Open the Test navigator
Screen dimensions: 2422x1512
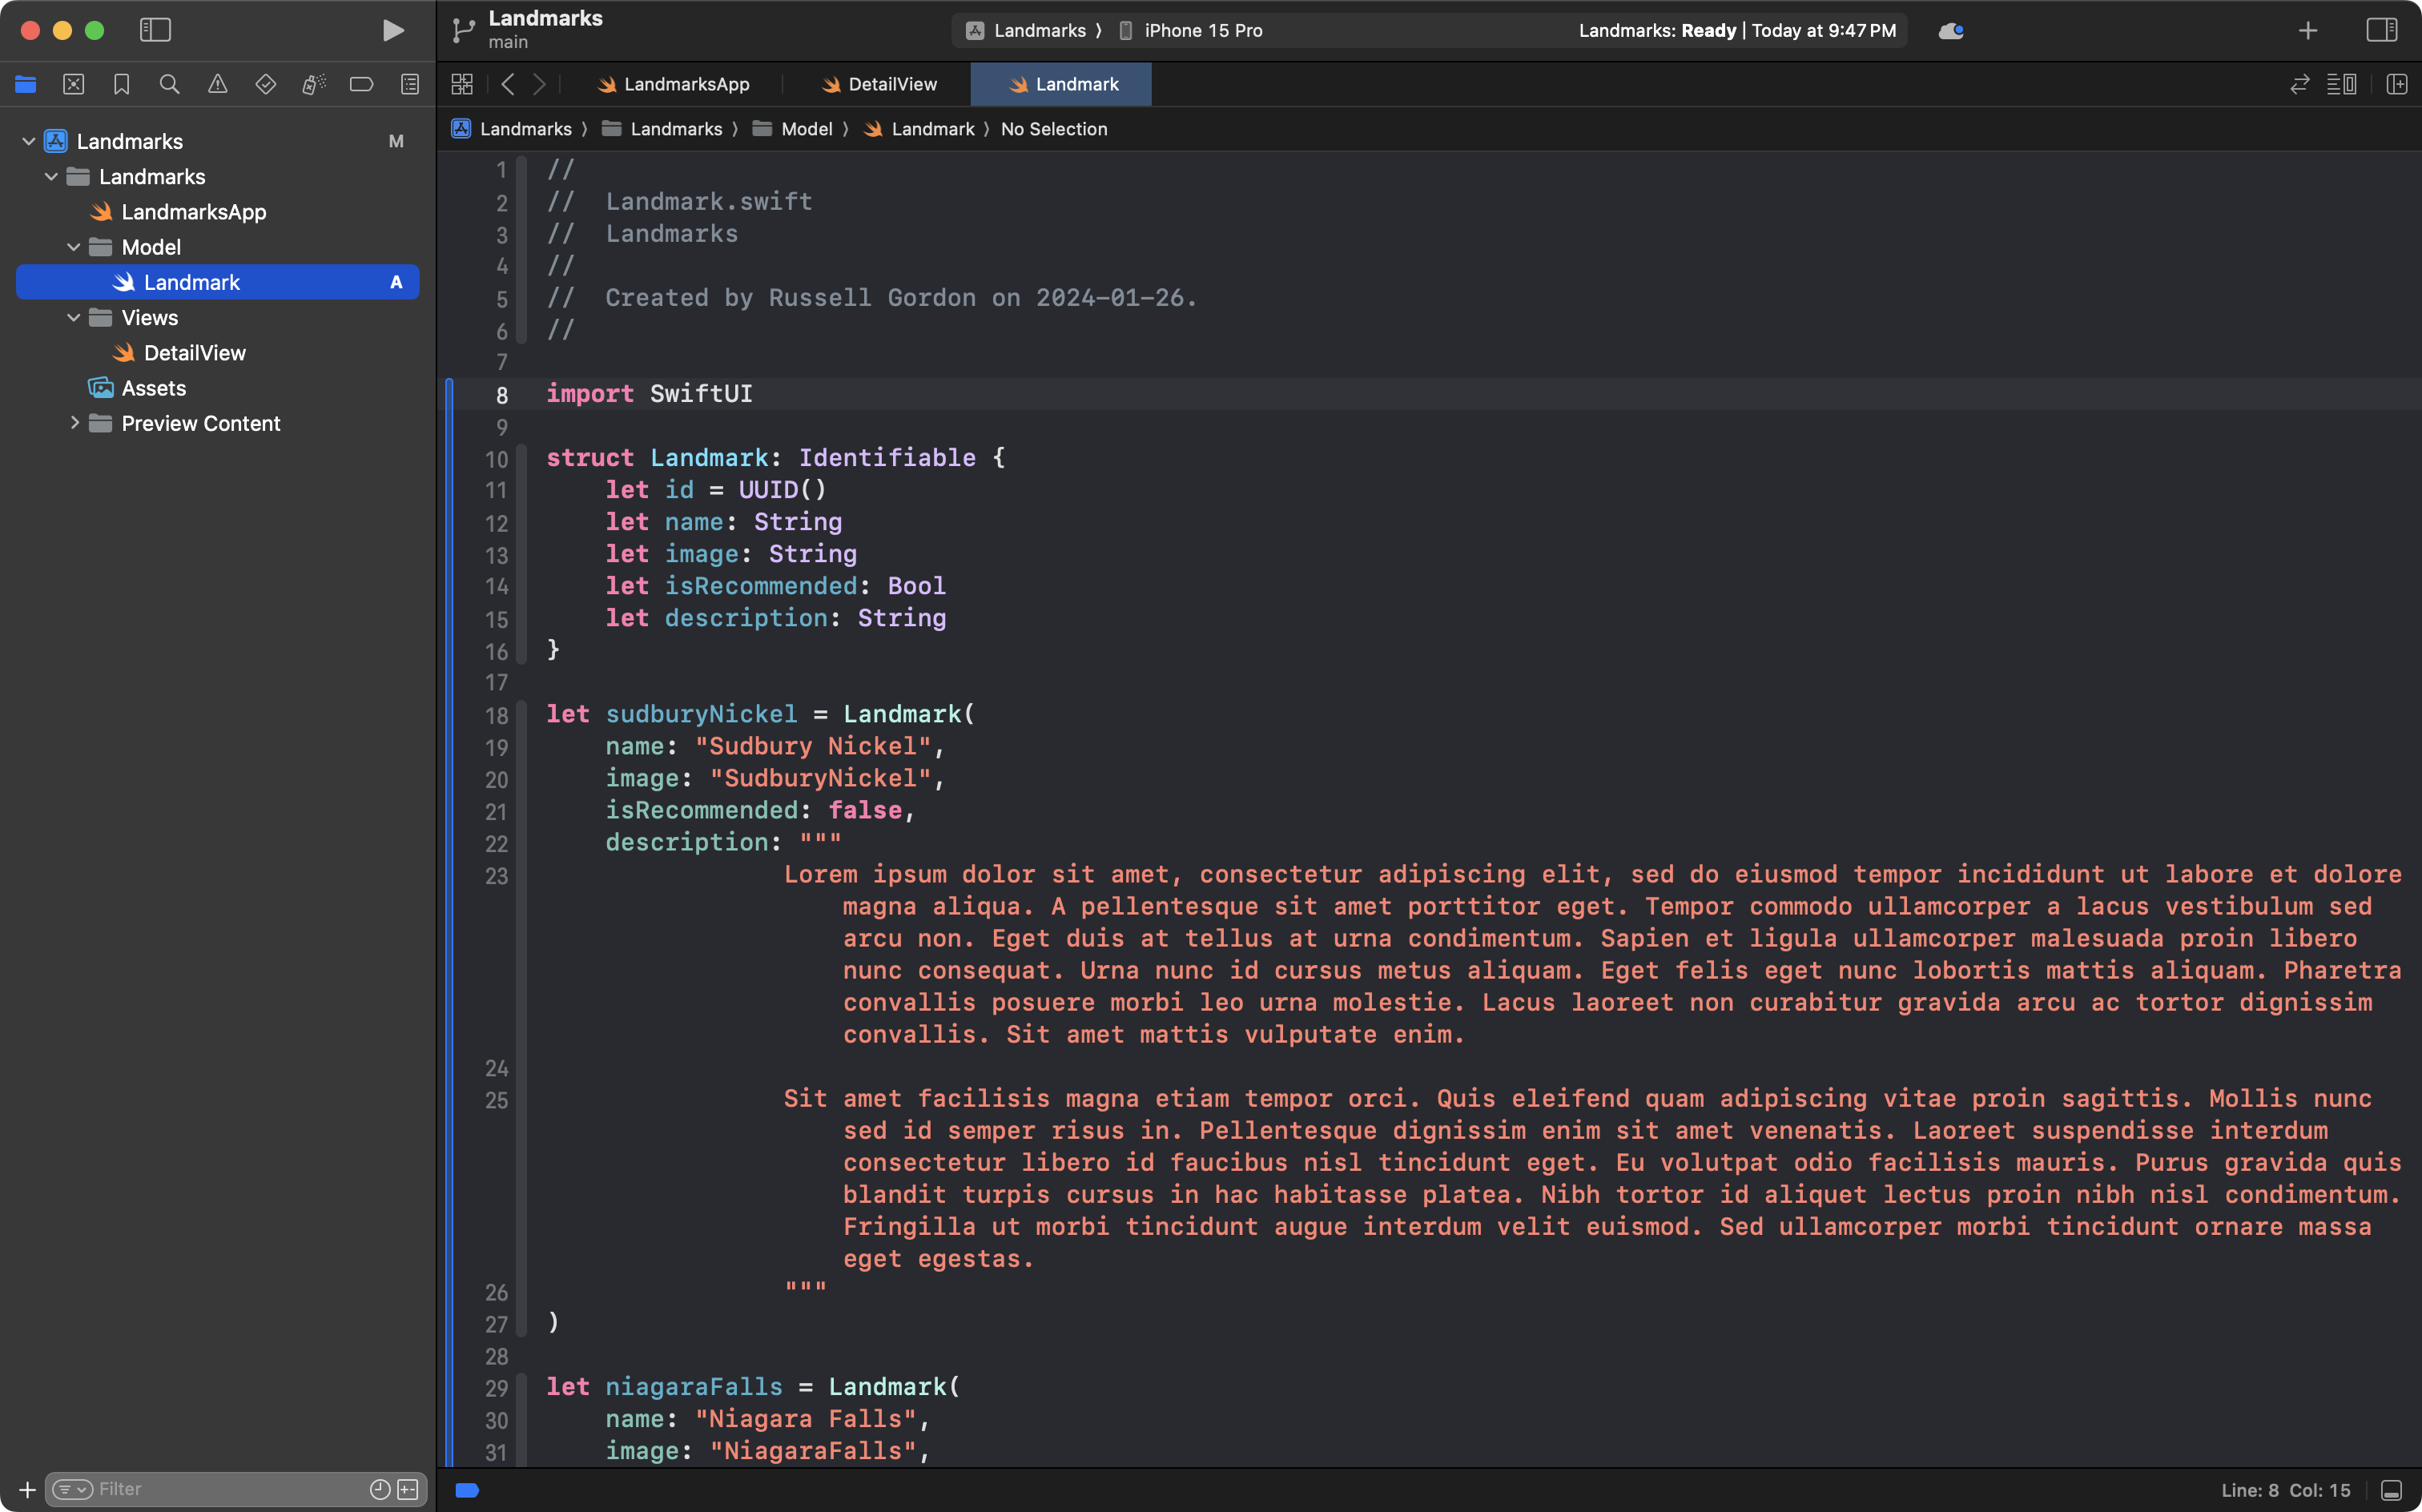(266, 84)
